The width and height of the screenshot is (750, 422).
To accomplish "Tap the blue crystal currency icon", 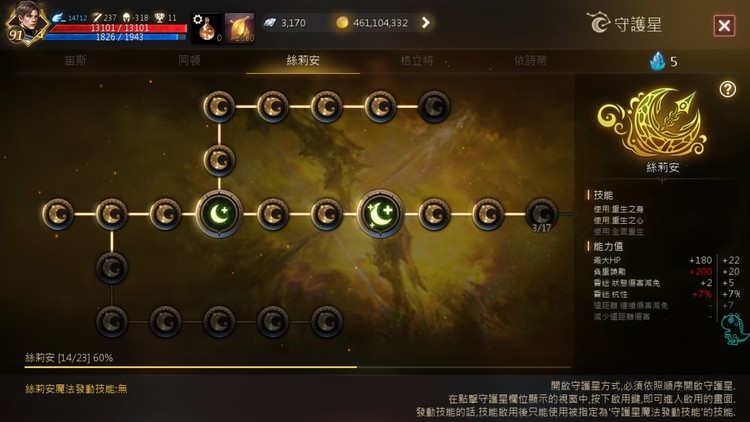I will click(658, 61).
